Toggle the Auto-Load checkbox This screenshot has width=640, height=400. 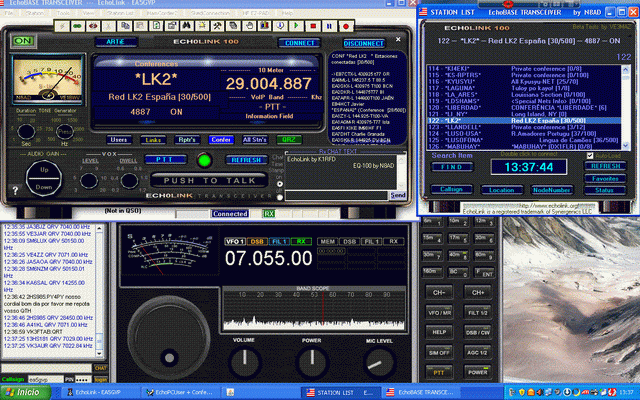tap(590, 156)
